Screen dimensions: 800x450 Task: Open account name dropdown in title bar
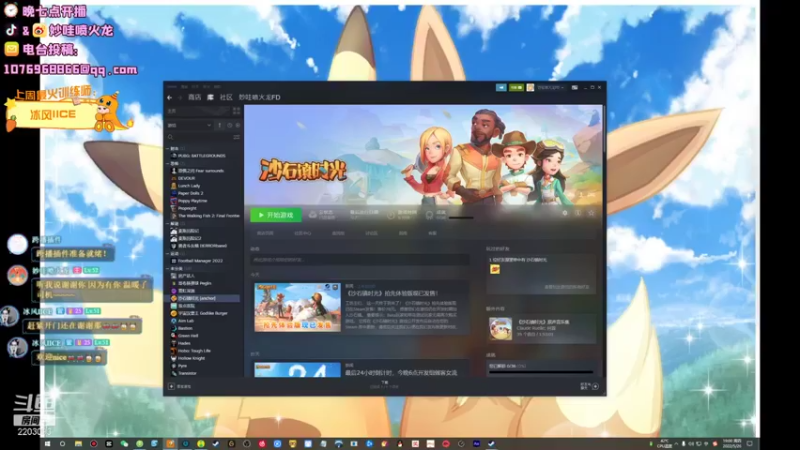click(550, 88)
